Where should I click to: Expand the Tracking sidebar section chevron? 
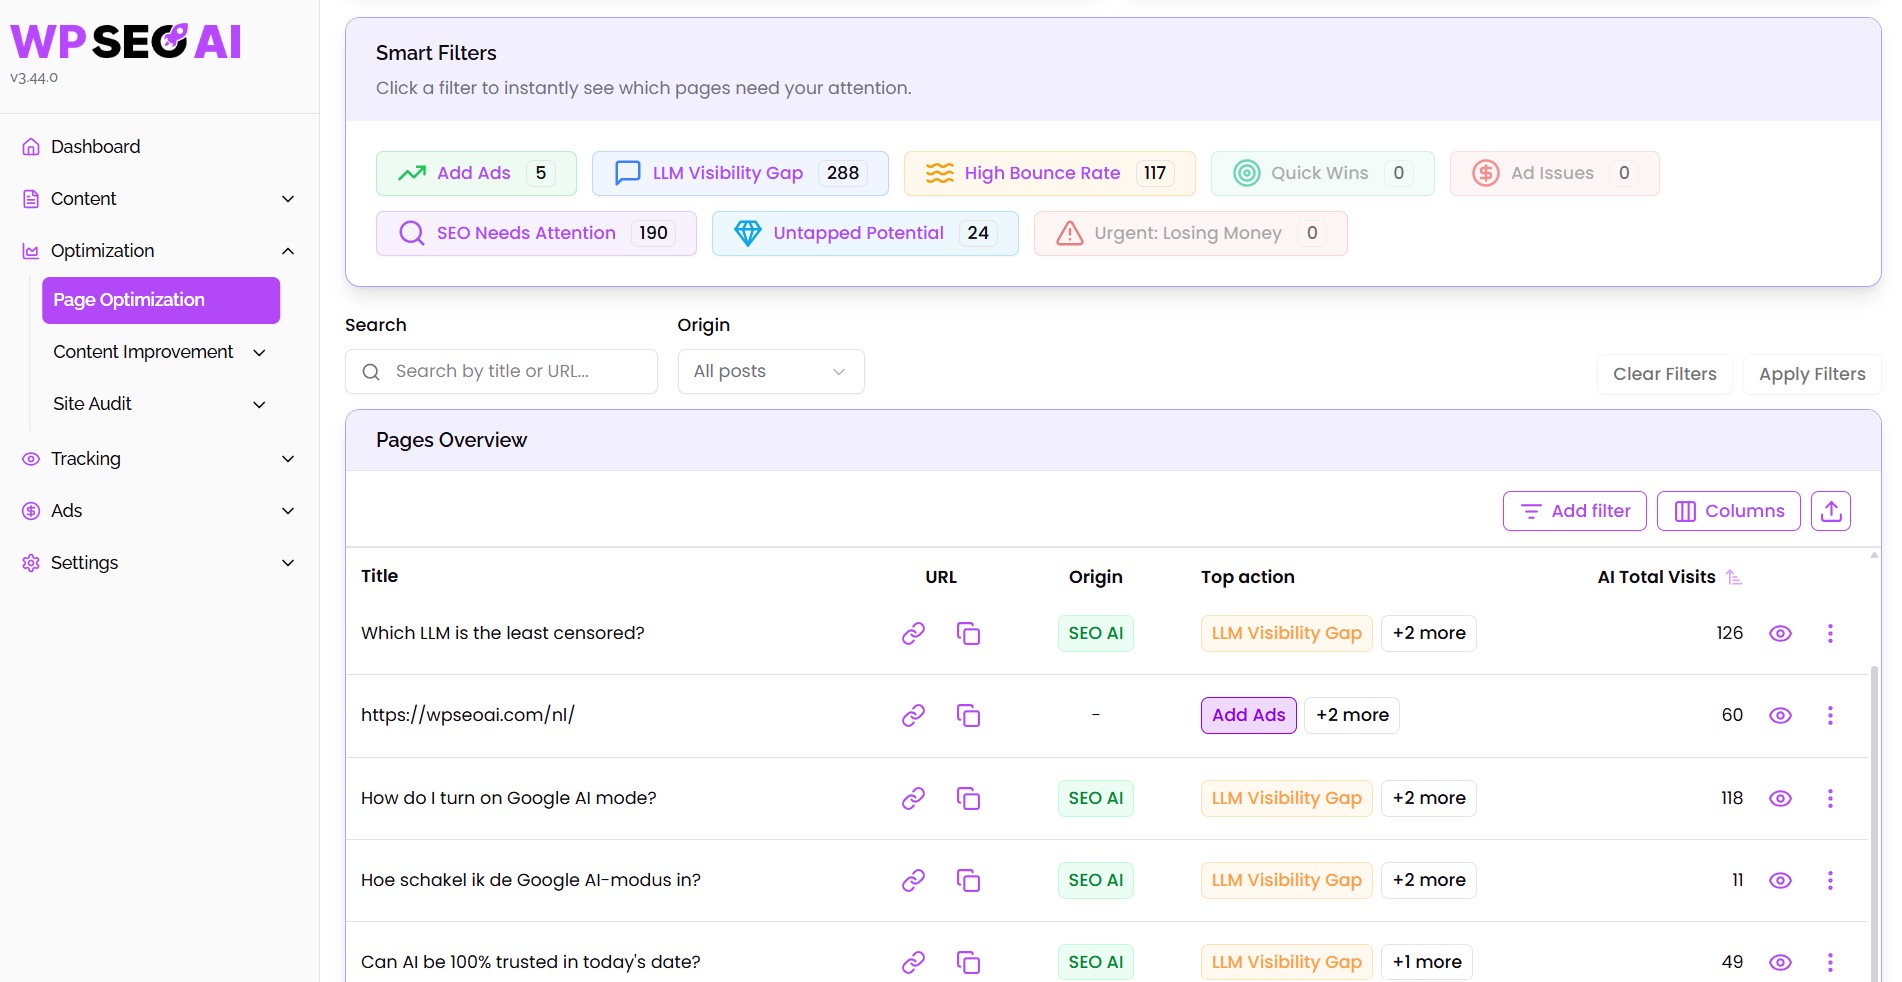click(288, 459)
